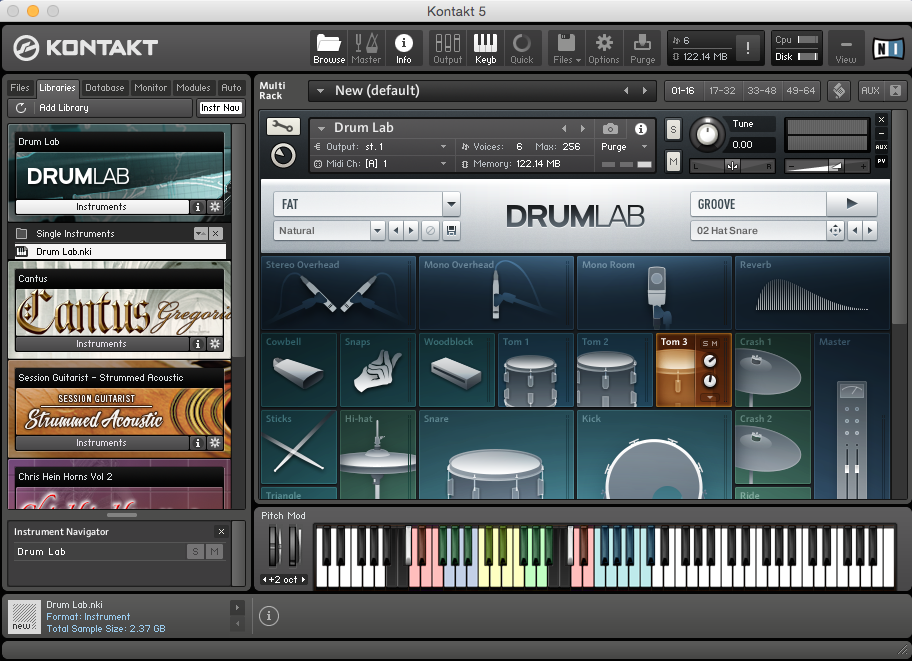Adjust the instrument pan slider

point(732,166)
